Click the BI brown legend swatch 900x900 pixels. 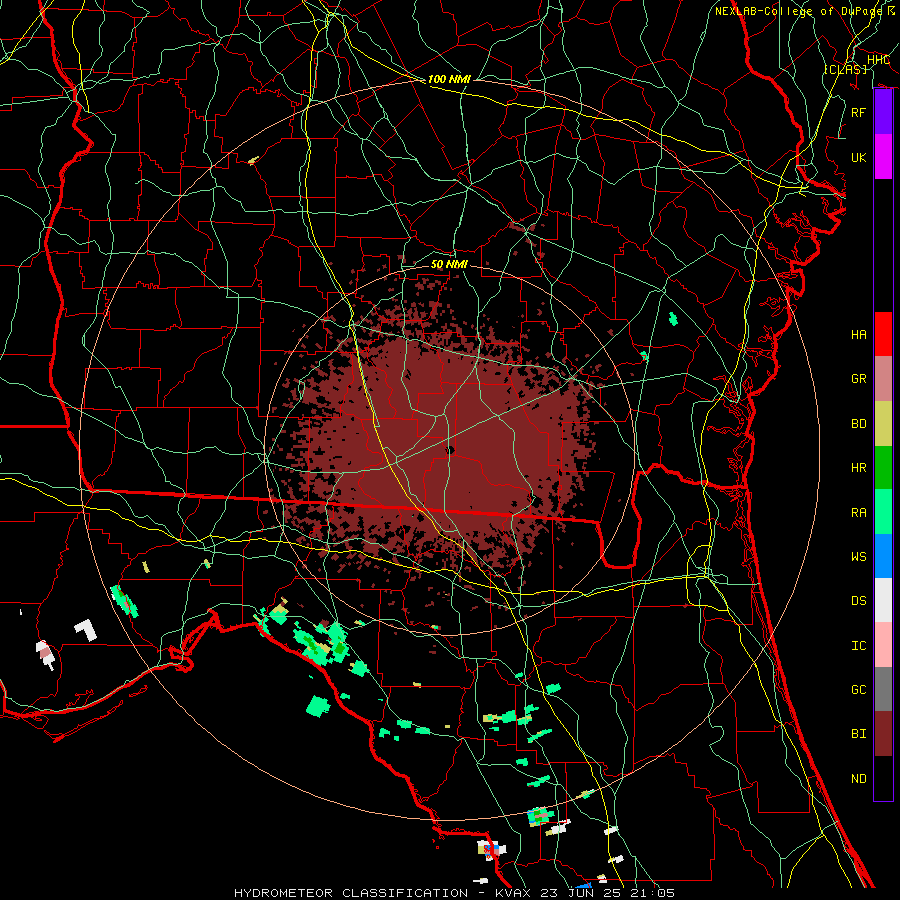click(883, 734)
